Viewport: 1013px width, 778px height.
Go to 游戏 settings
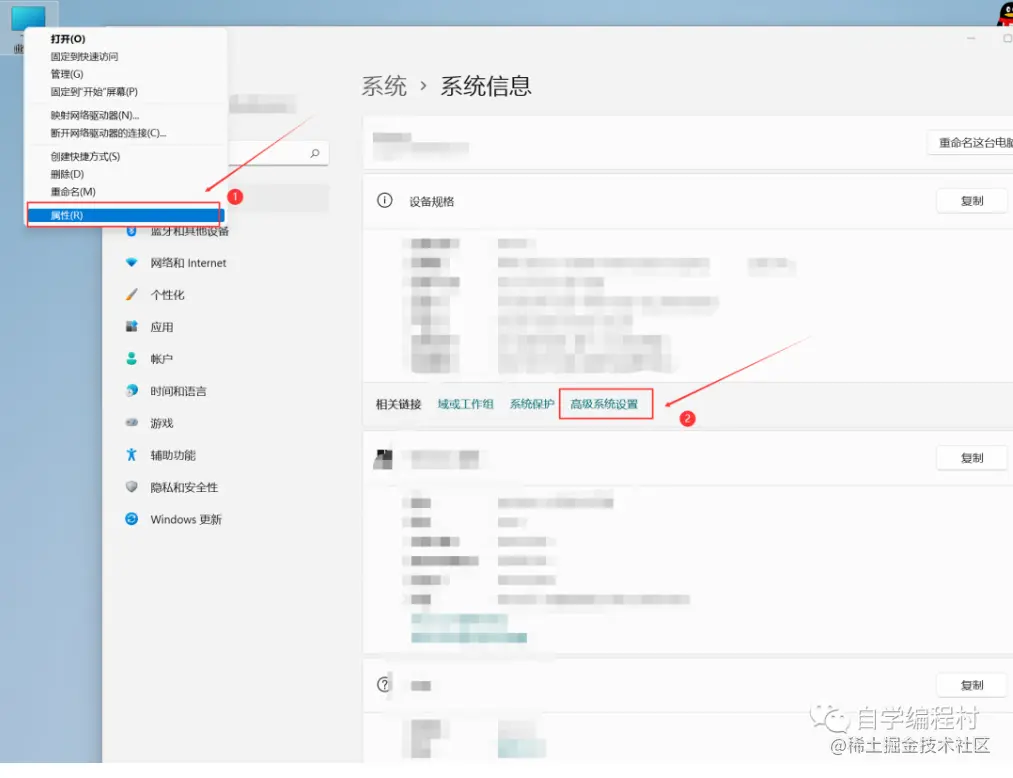(162, 423)
